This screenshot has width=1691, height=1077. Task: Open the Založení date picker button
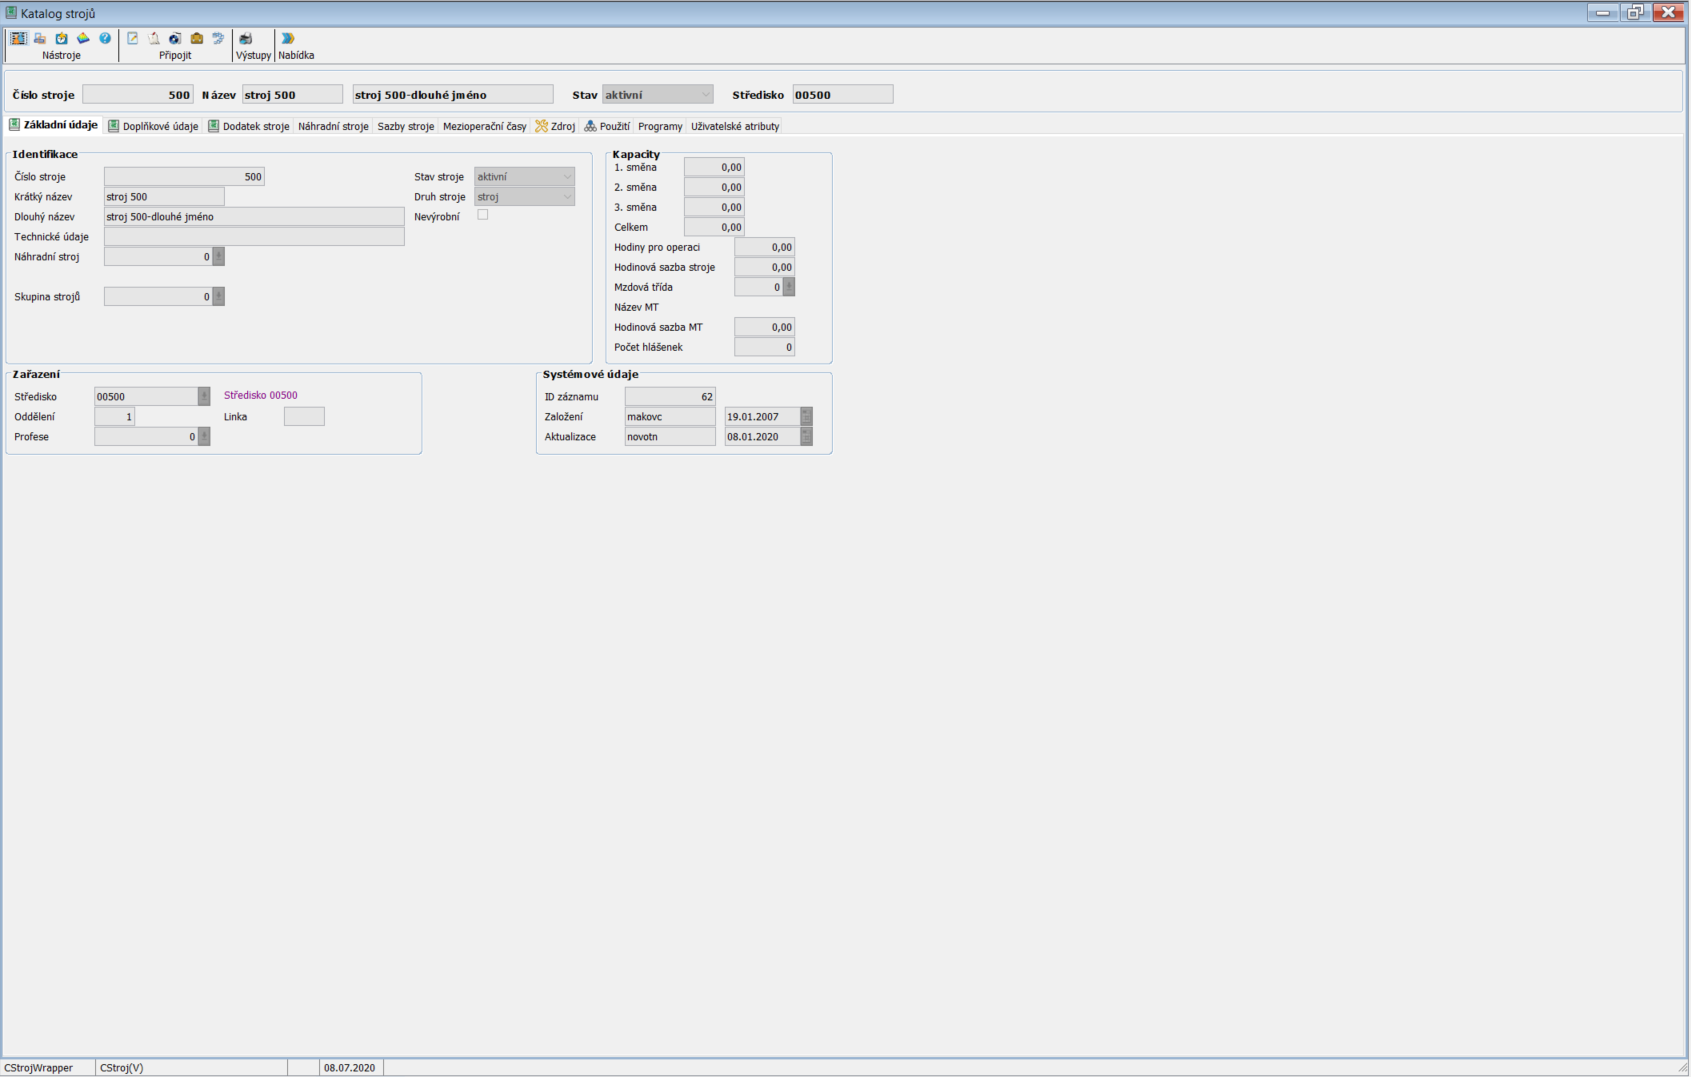806,417
